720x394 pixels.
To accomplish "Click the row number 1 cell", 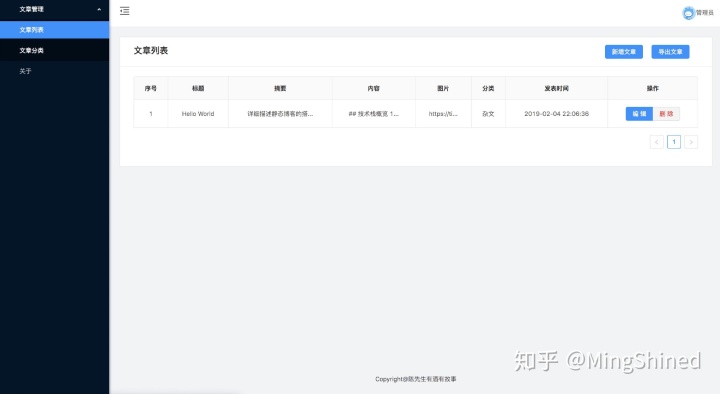I will 151,114.
